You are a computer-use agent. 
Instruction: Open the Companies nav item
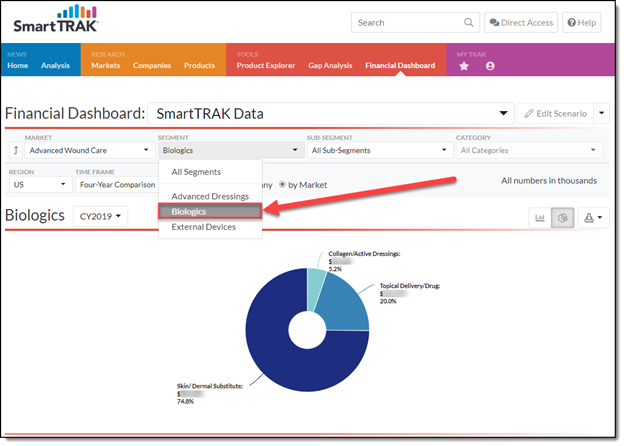coord(152,65)
